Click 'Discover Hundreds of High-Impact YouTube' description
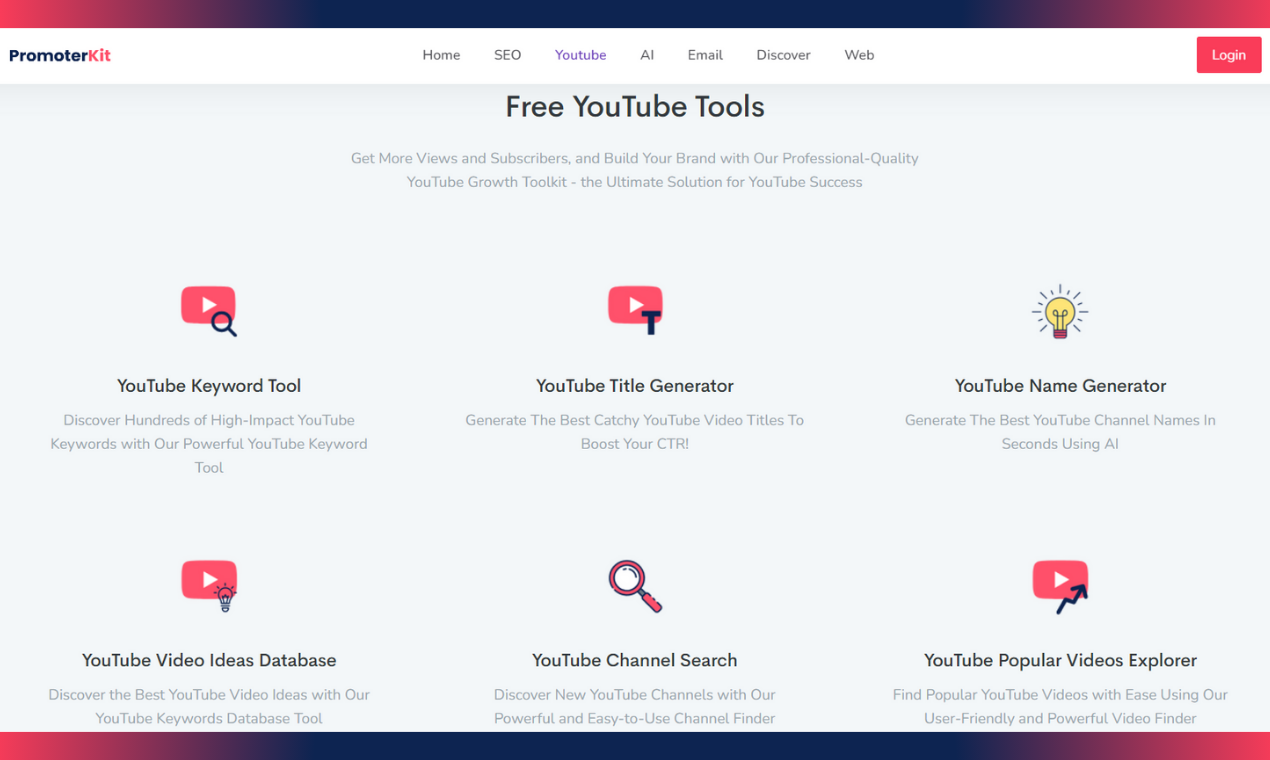Image resolution: width=1270 pixels, height=760 pixels. [209, 444]
